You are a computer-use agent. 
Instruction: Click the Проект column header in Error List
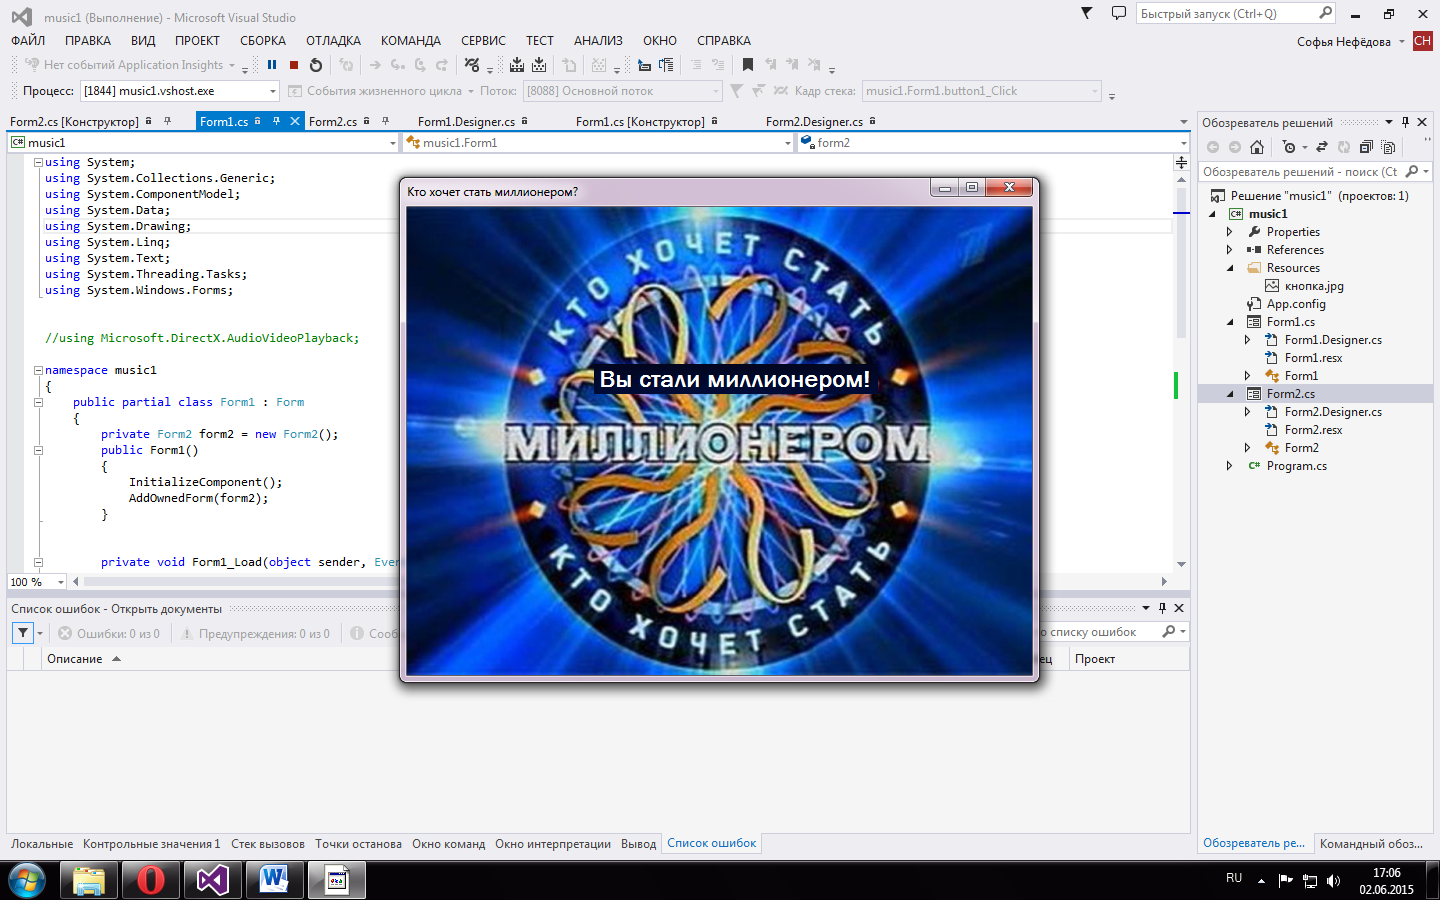coord(1095,659)
